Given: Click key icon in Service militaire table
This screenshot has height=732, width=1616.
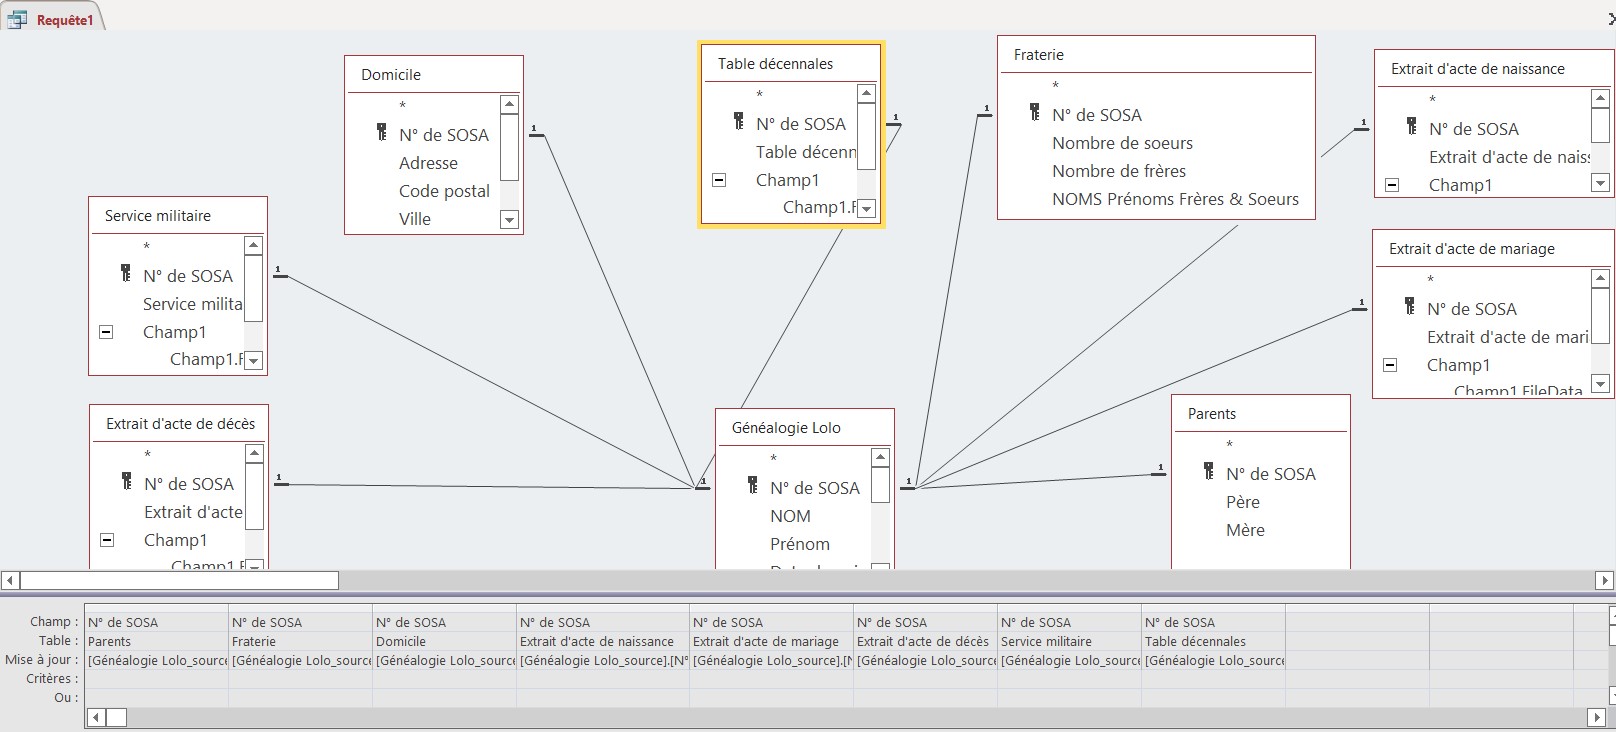Looking at the screenshot, I should (125, 274).
